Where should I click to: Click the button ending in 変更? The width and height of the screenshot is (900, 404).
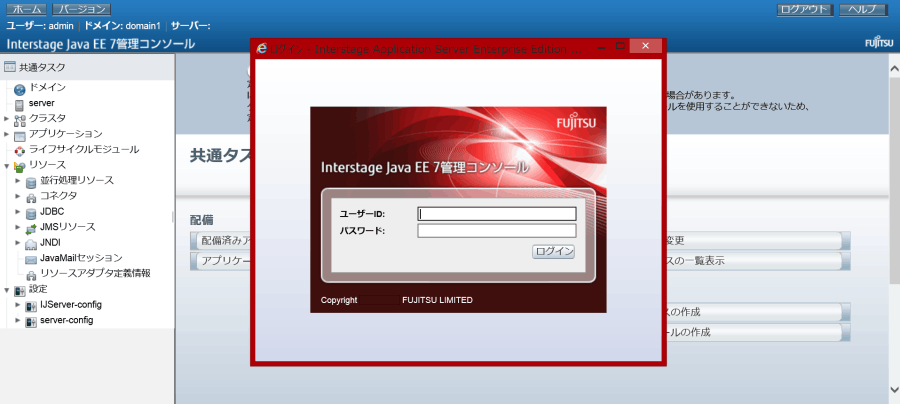[758, 241]
